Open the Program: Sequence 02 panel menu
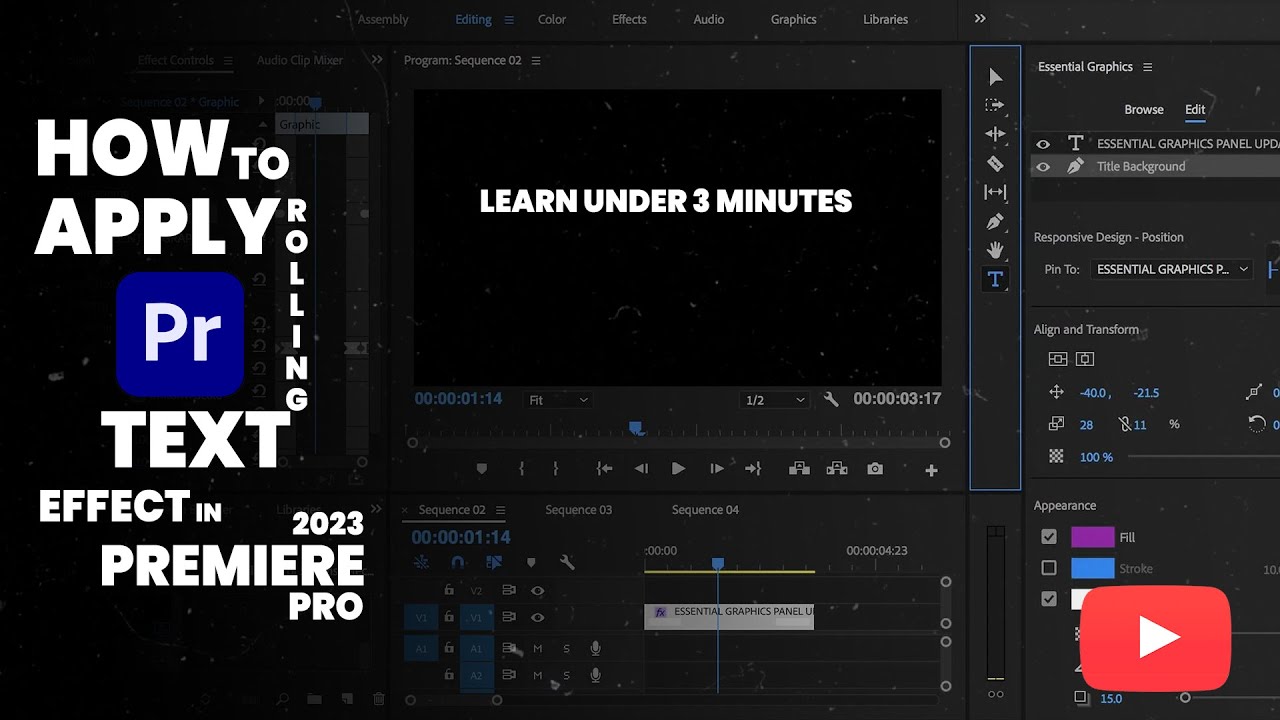1280x720 pixels. tap(536, 61)
